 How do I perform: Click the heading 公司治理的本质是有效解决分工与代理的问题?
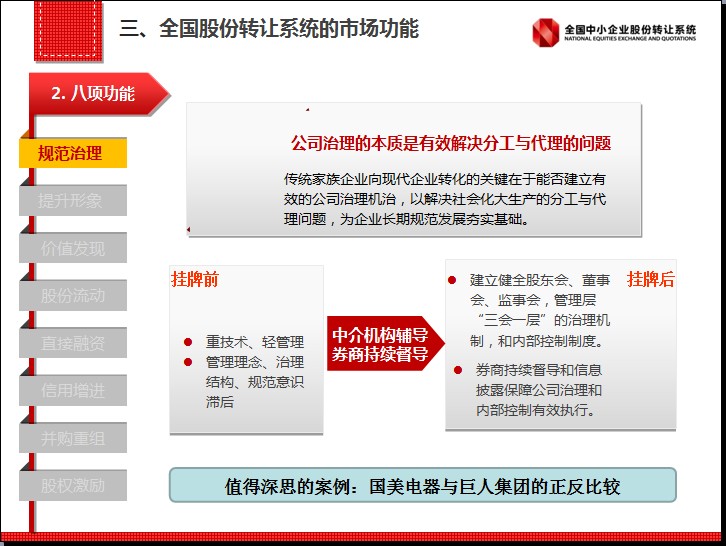coord(451,143)
